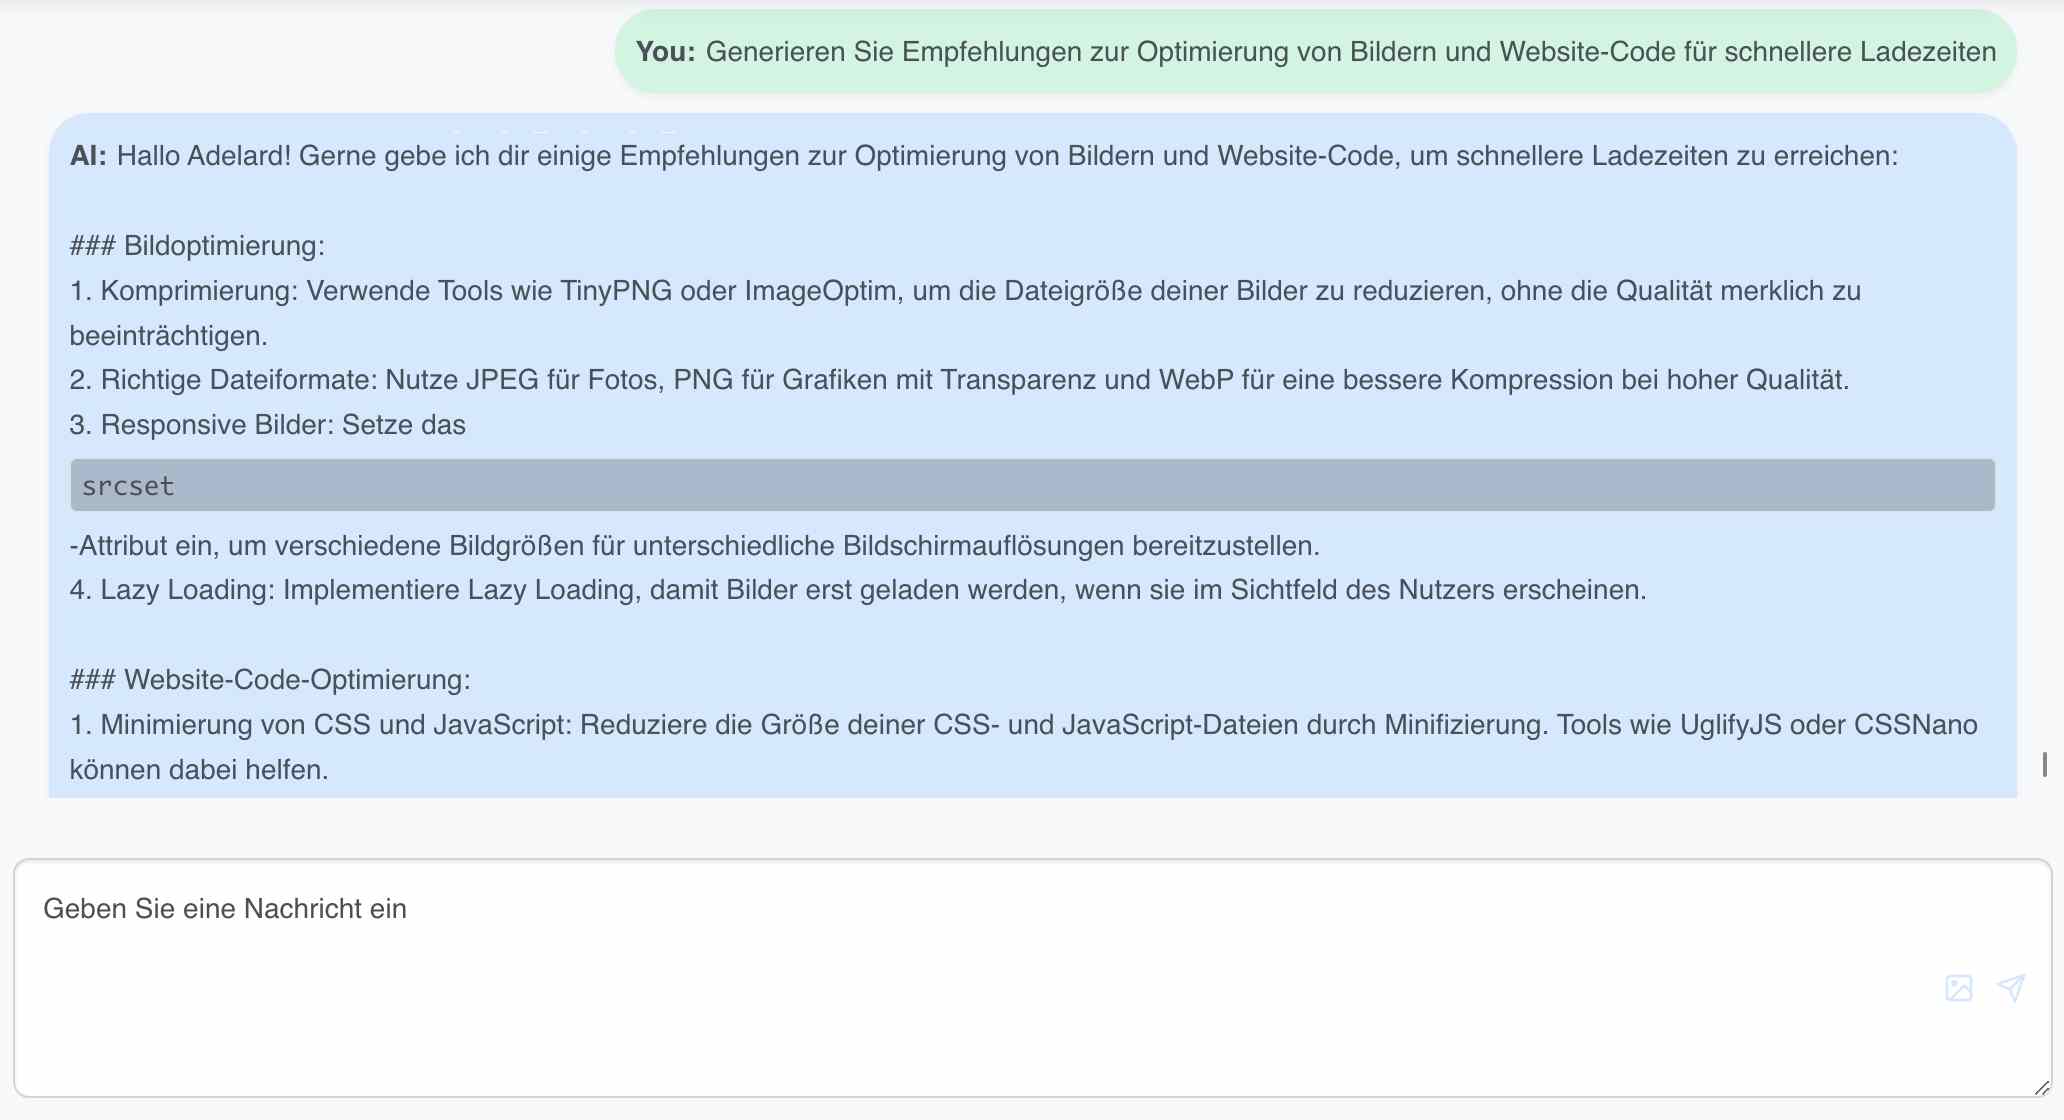This screenshot has width=2064, height=1120.
Task: Click the '1. Komprimierung' line
Action: click(x=965, y=291)
